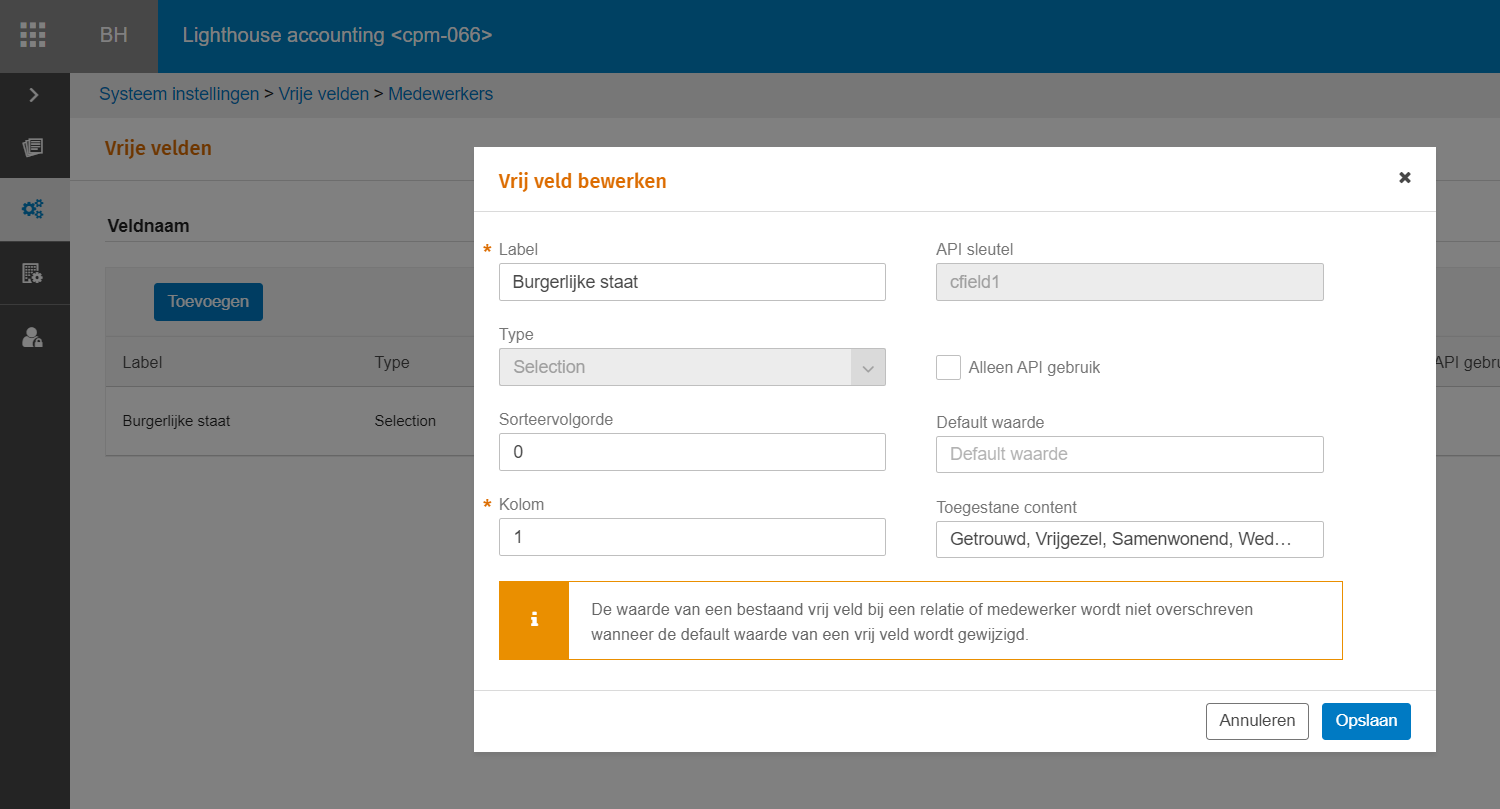Open the app grid launcher icon
The image size is (1500, 809).
pyautogui.click(x=33, y=35)
